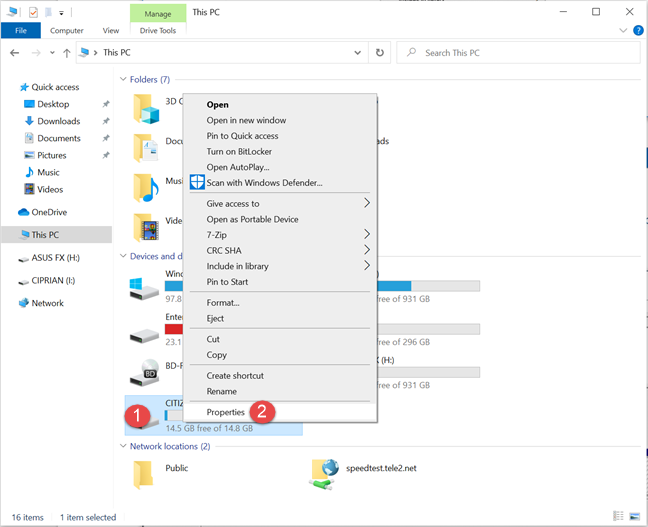Open Customize Quick Access Toolbar dropdown

click(61, 13)
